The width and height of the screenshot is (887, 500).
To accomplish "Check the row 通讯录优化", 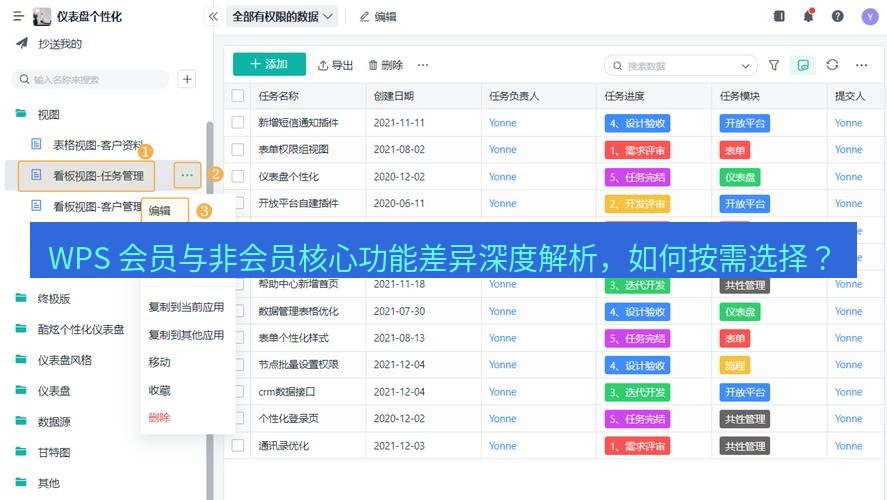I will pos(238,446).
